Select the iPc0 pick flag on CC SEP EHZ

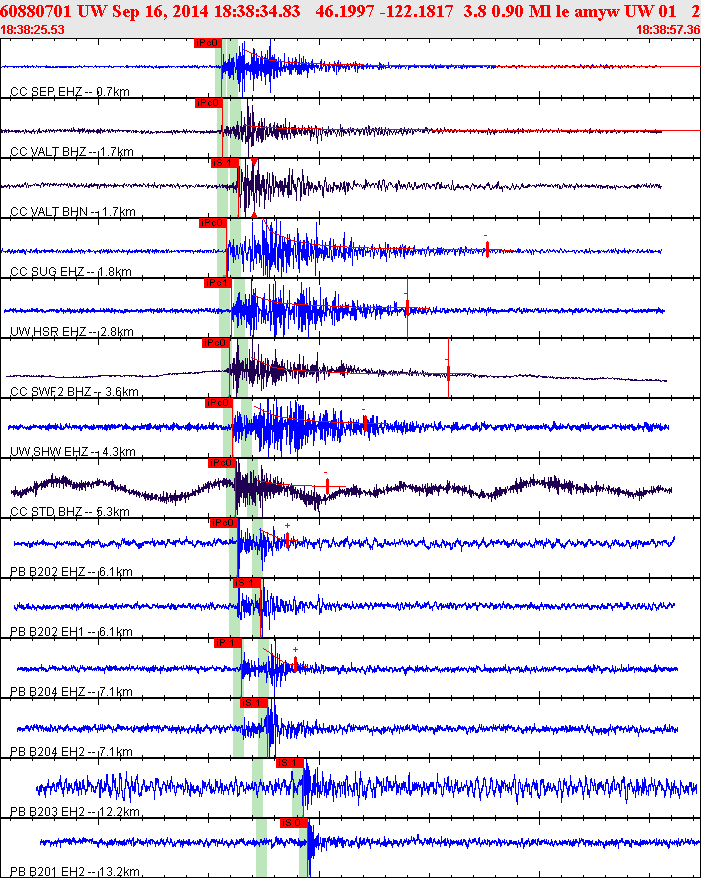(208, 43)
